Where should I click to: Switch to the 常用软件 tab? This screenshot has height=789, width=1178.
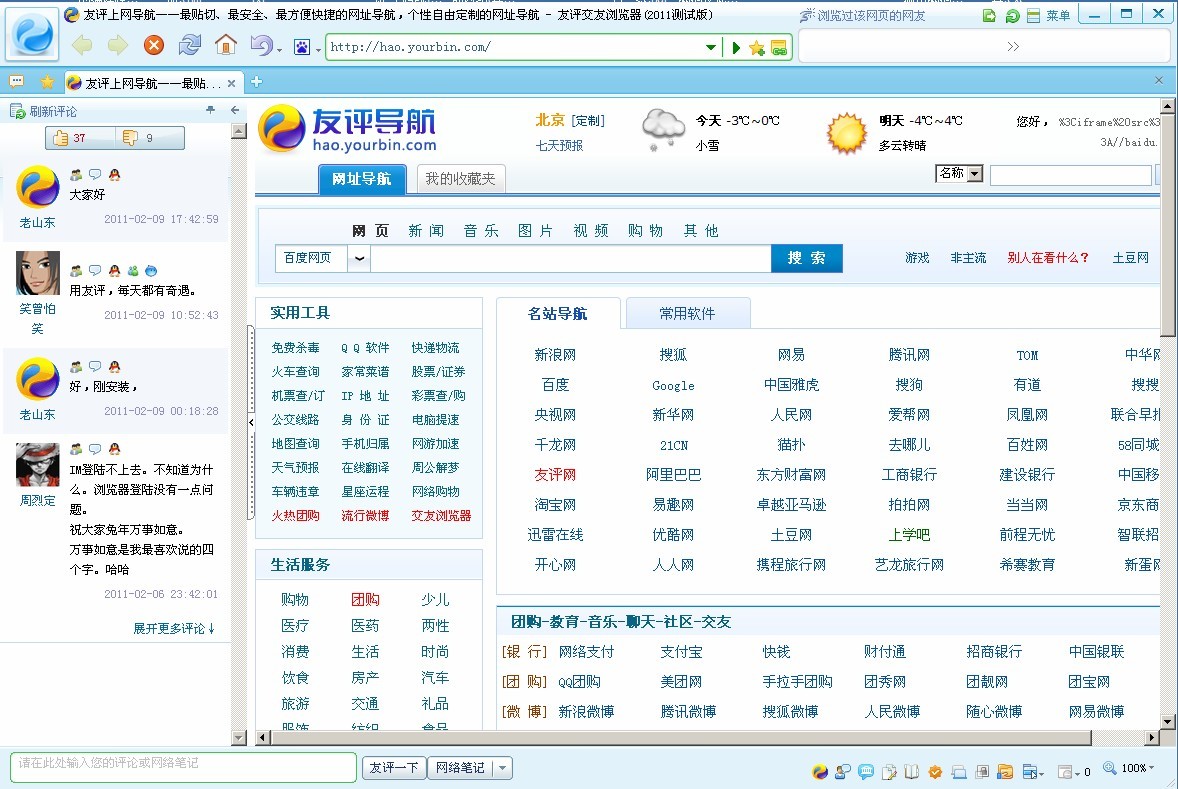(687, 313)
